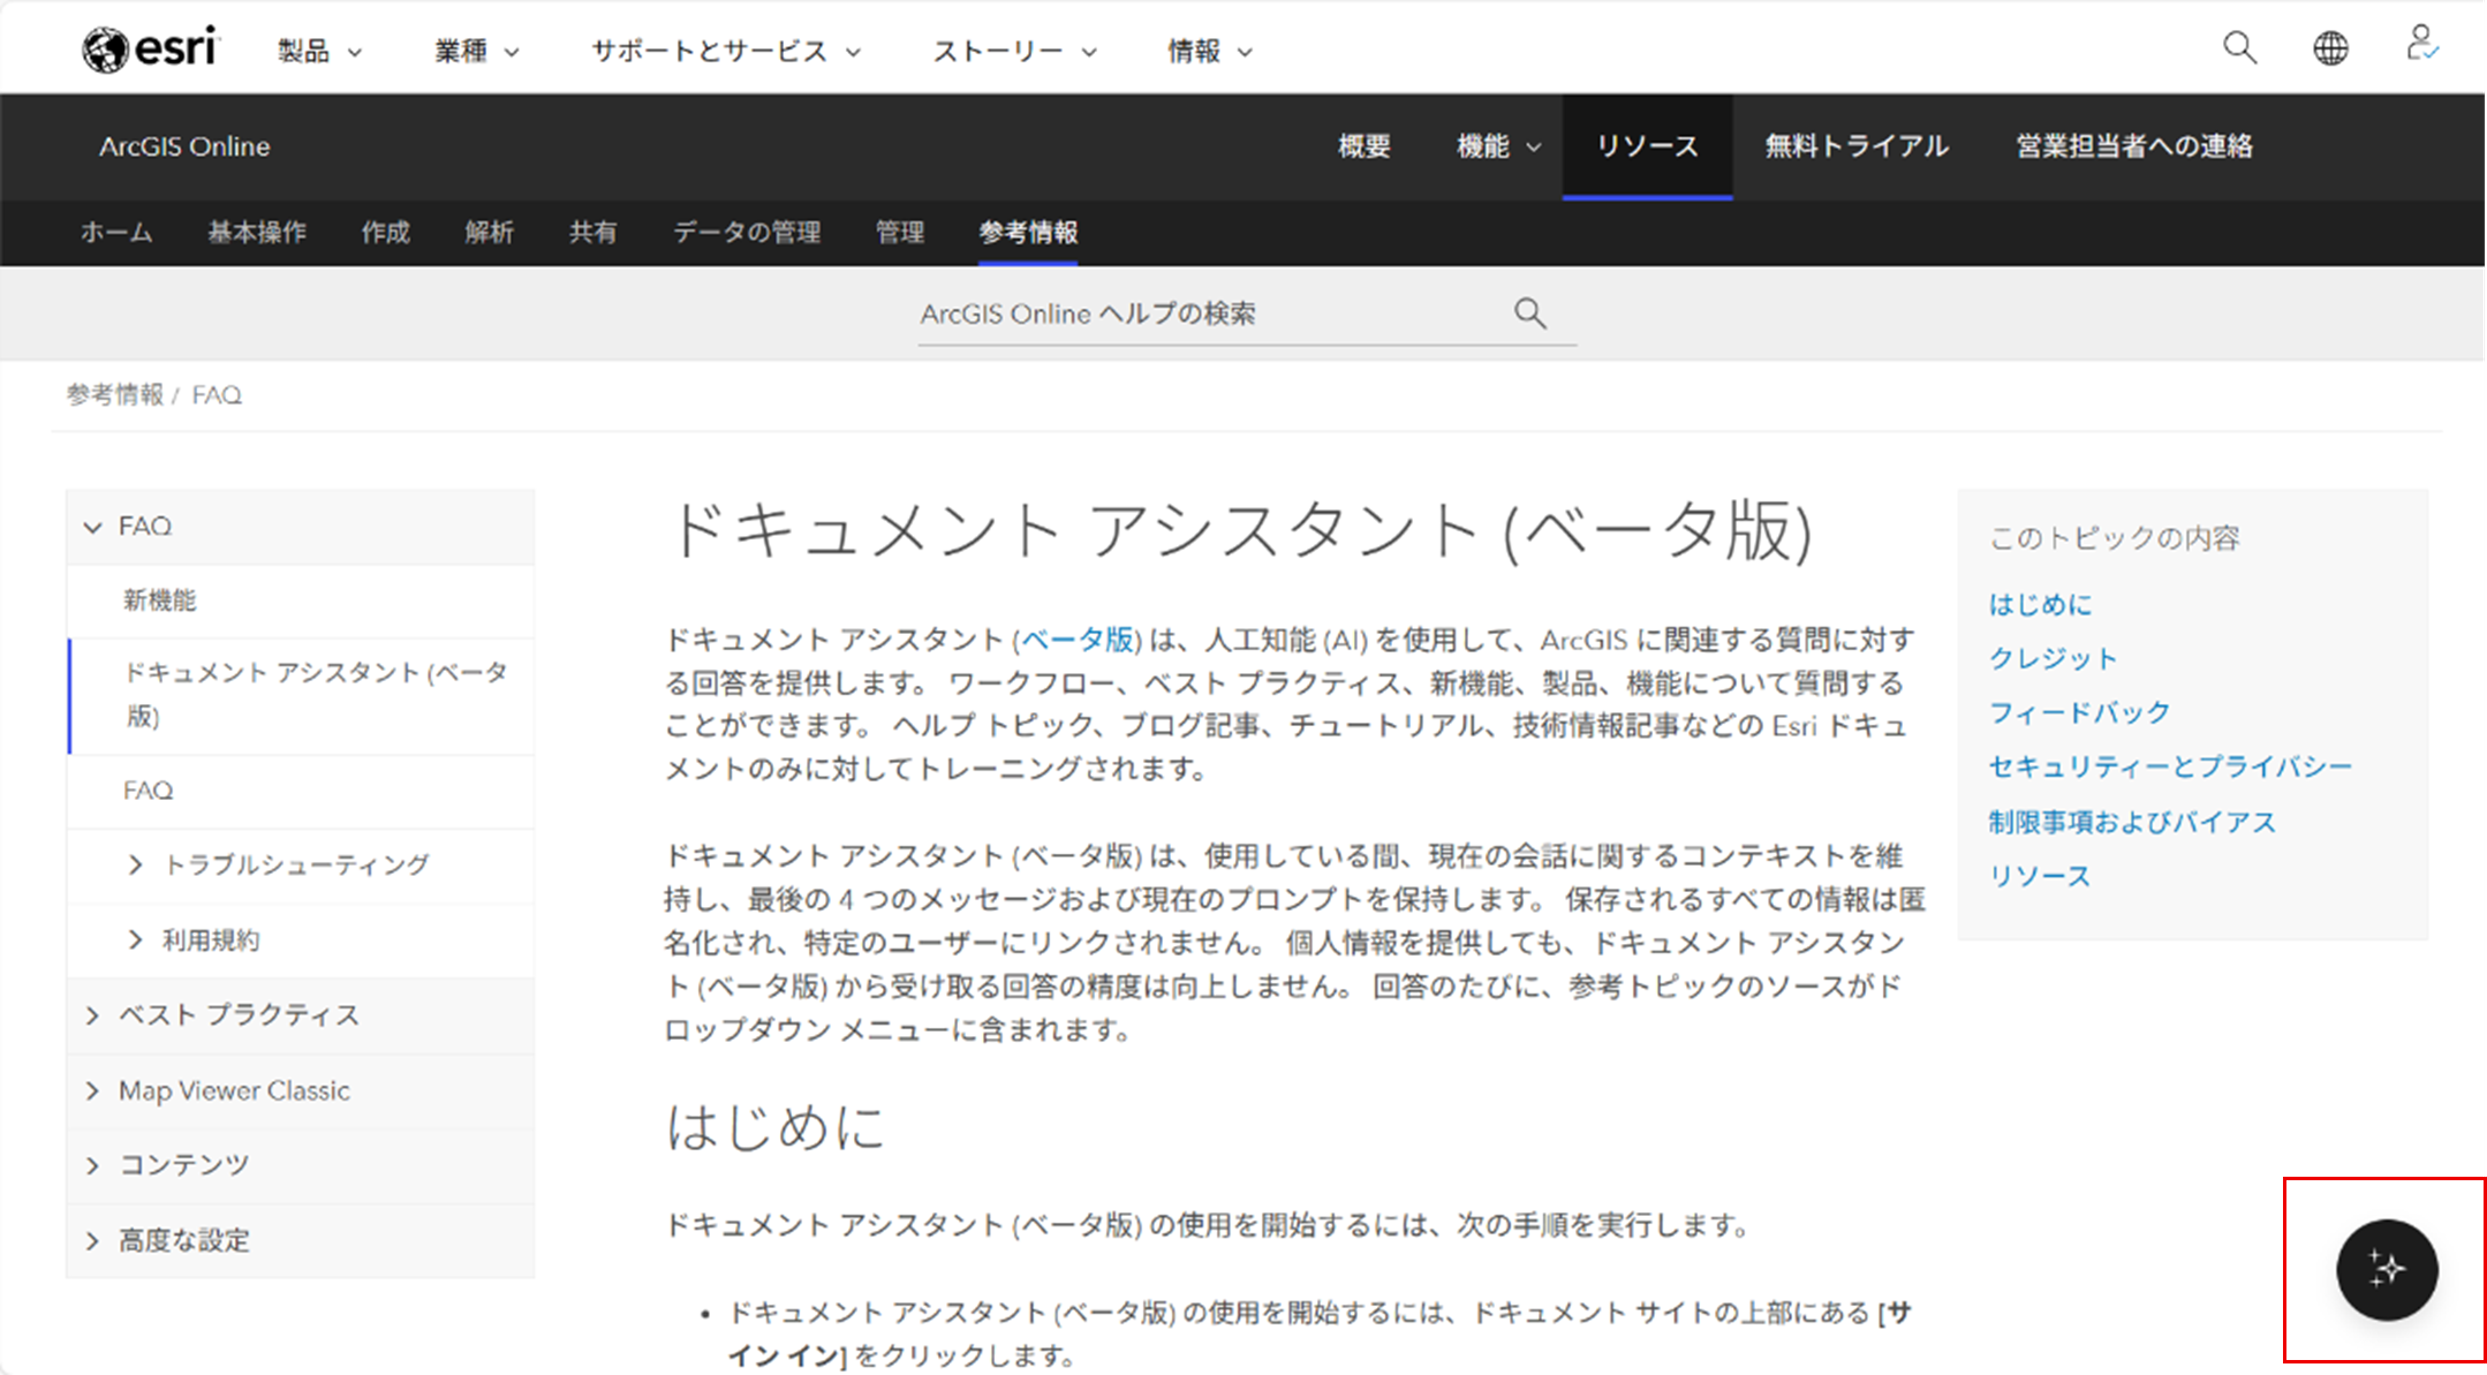2487x1375 pixels.
Task: Click the ベータ版 link in the paragraph
Action: 1077,640
